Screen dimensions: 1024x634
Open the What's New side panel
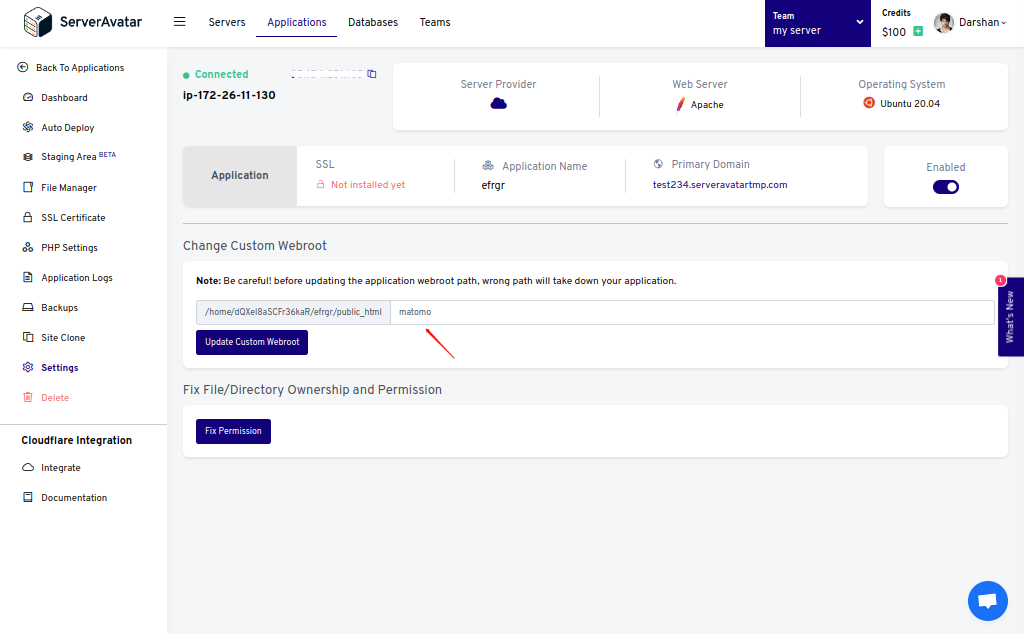tap(1010, 317)
